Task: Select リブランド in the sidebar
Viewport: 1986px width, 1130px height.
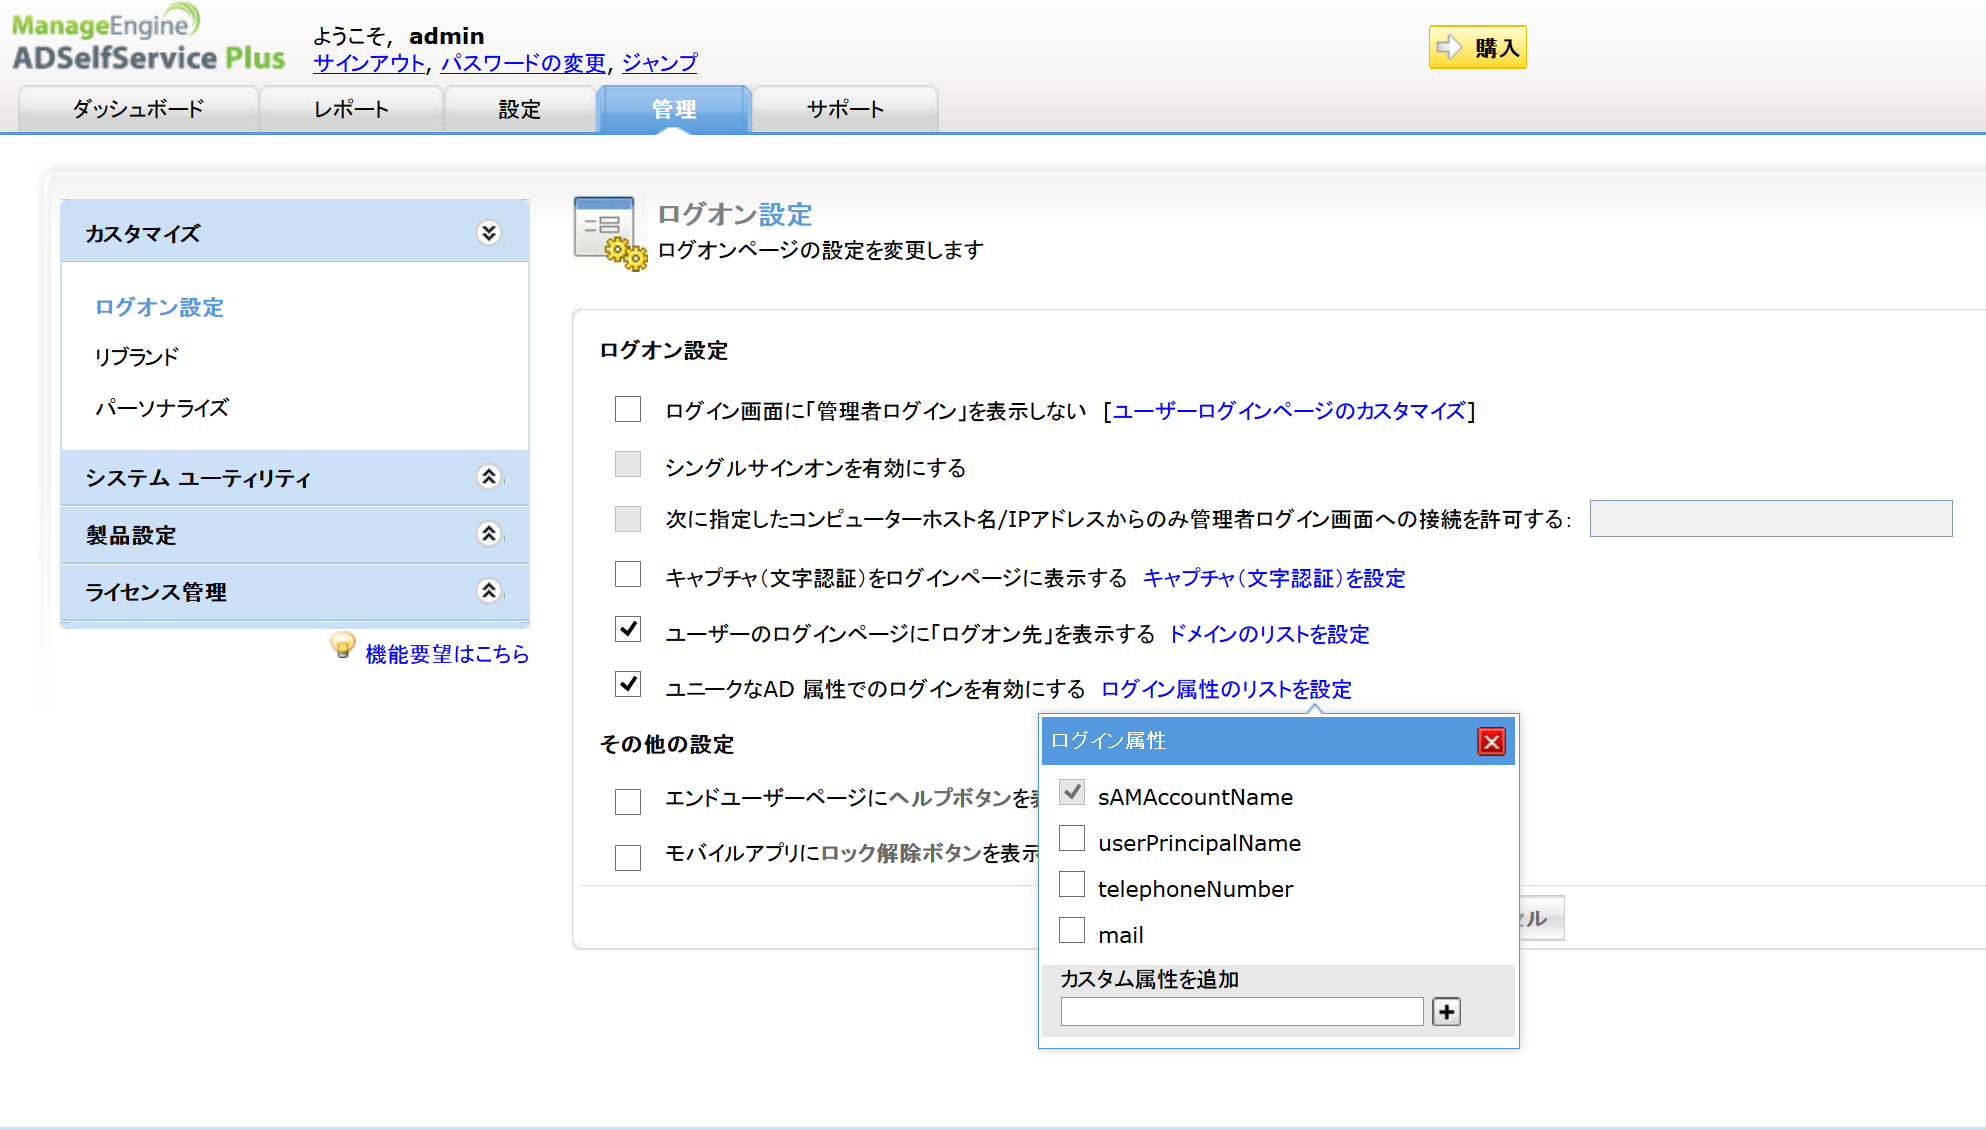Action: click(137, 357)
